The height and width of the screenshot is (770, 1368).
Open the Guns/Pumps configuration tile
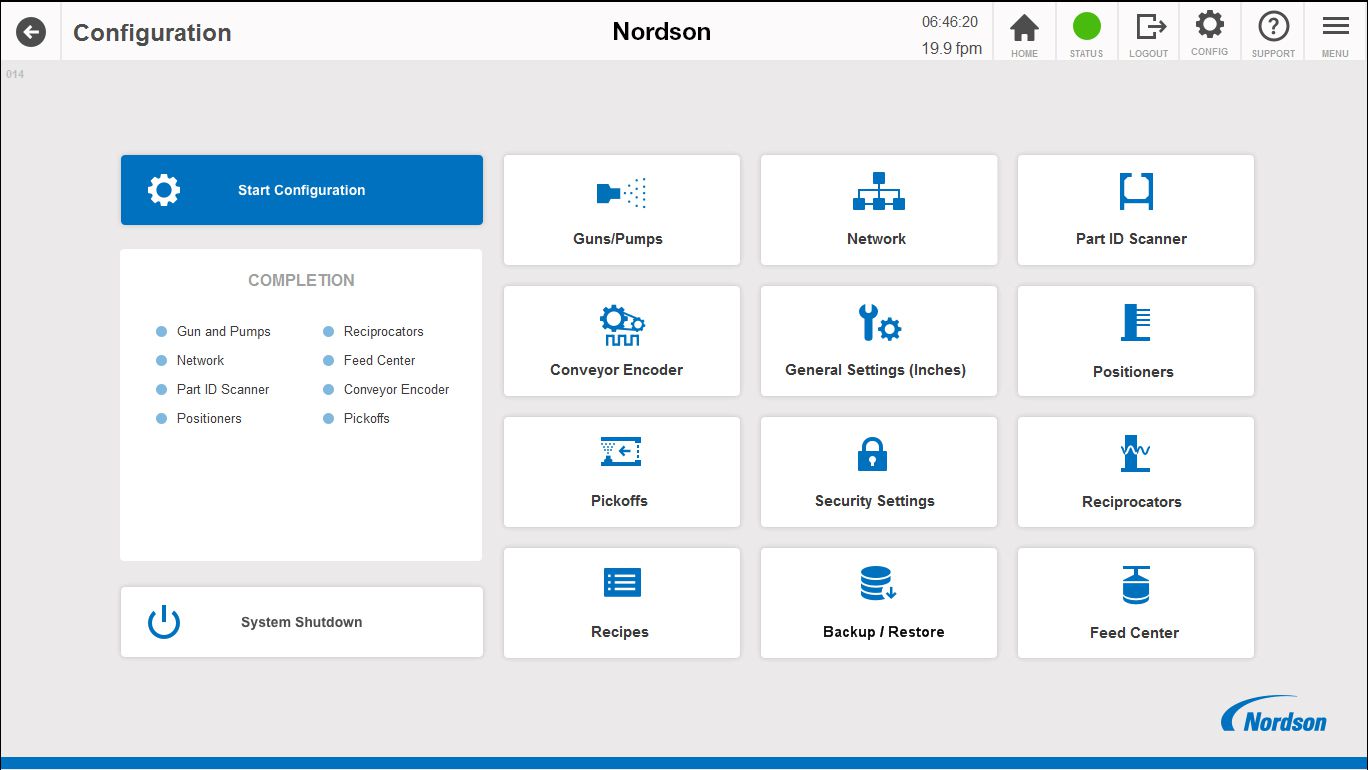point(621,210)
